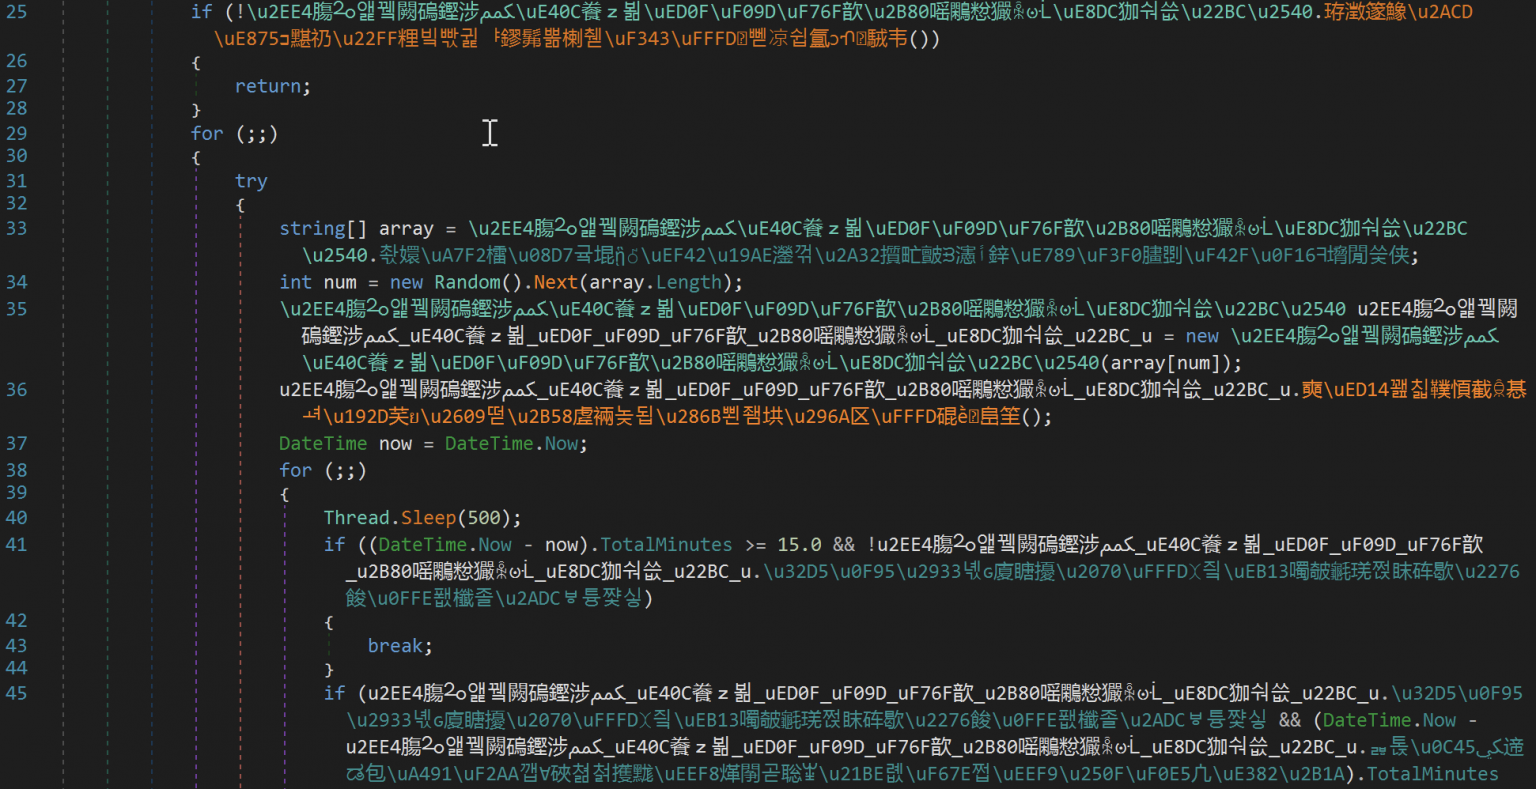Click the TotalMinutes property on line 41
Screen dimensions: 1536x789
[x=666, y=544]
